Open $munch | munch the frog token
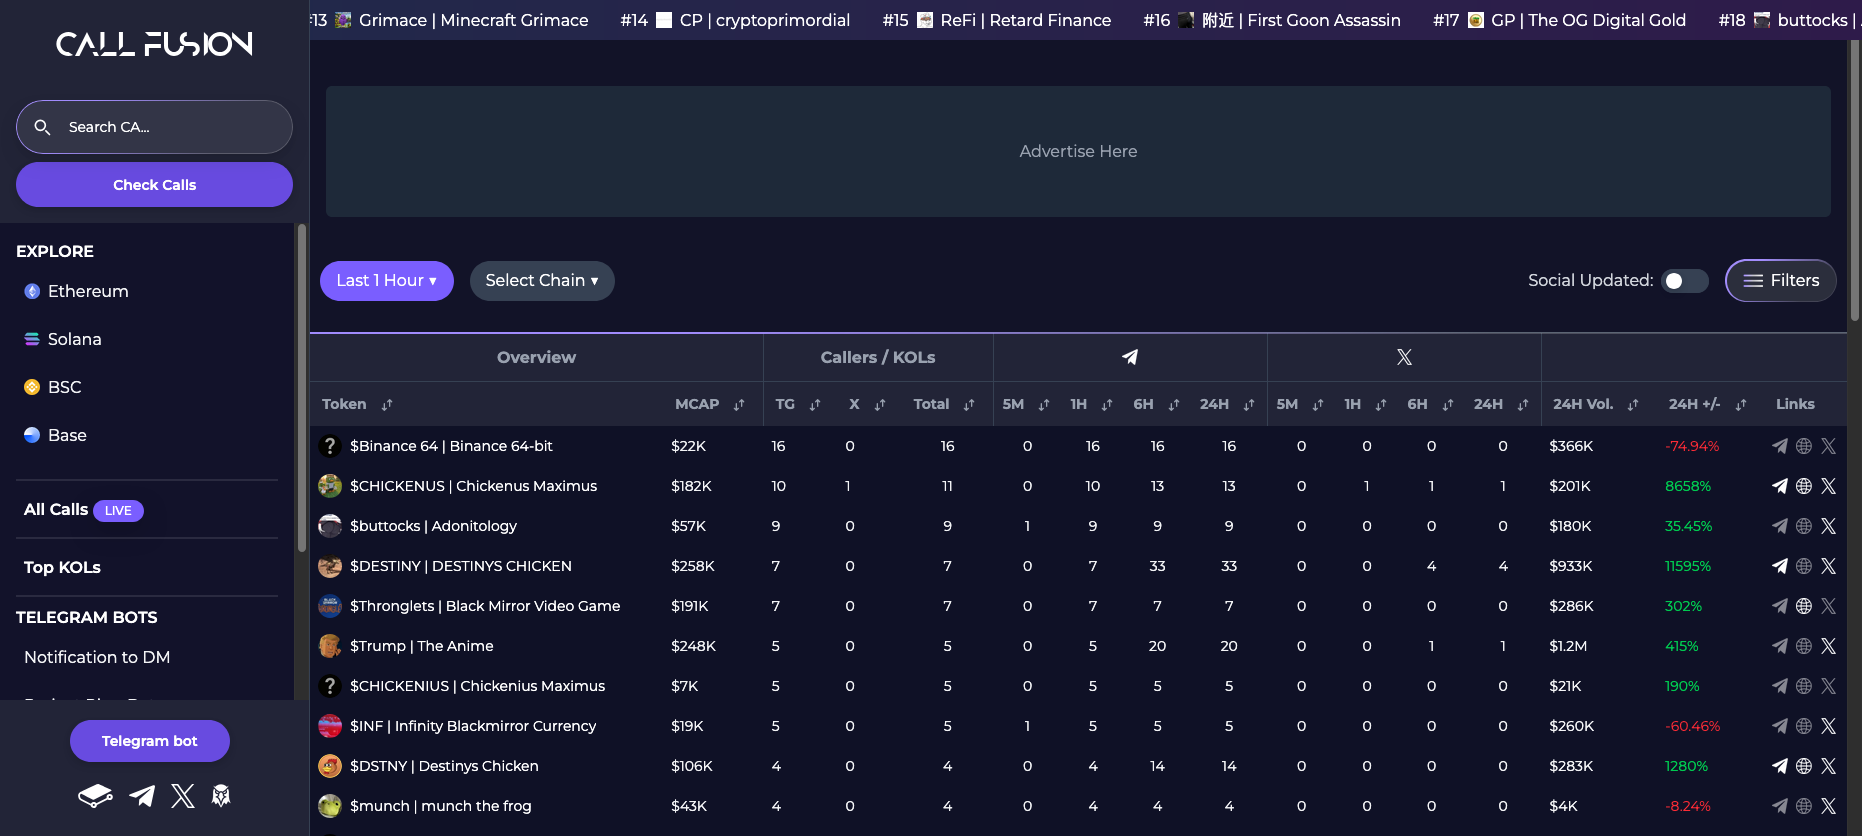Image resolution: width=1862 pixels, height=836 pixels. (x=441, y=806)
